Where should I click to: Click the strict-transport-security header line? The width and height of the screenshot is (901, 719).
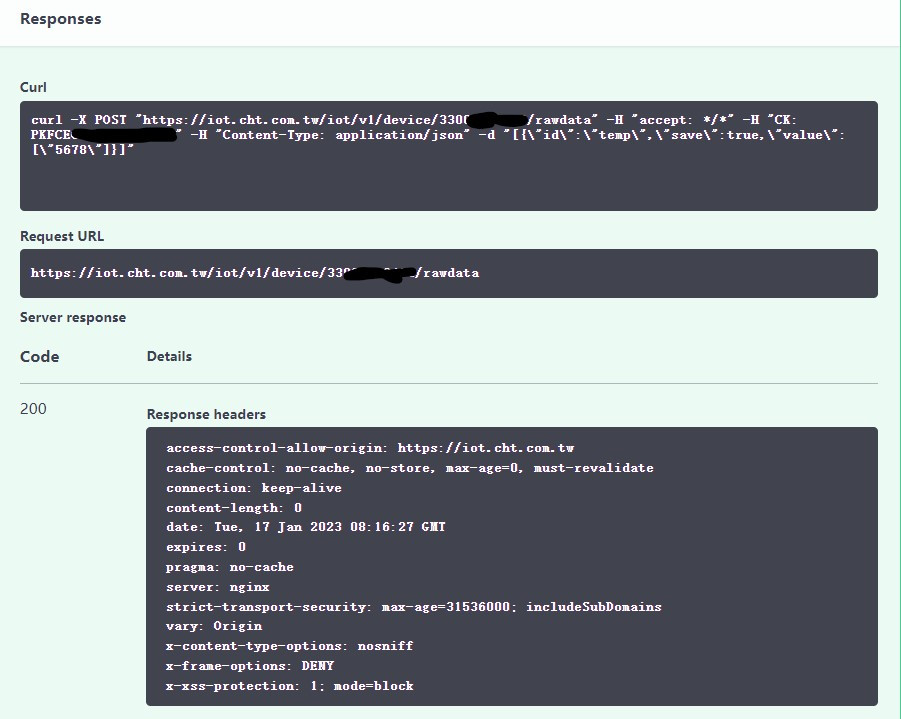[x=414, y=607]
